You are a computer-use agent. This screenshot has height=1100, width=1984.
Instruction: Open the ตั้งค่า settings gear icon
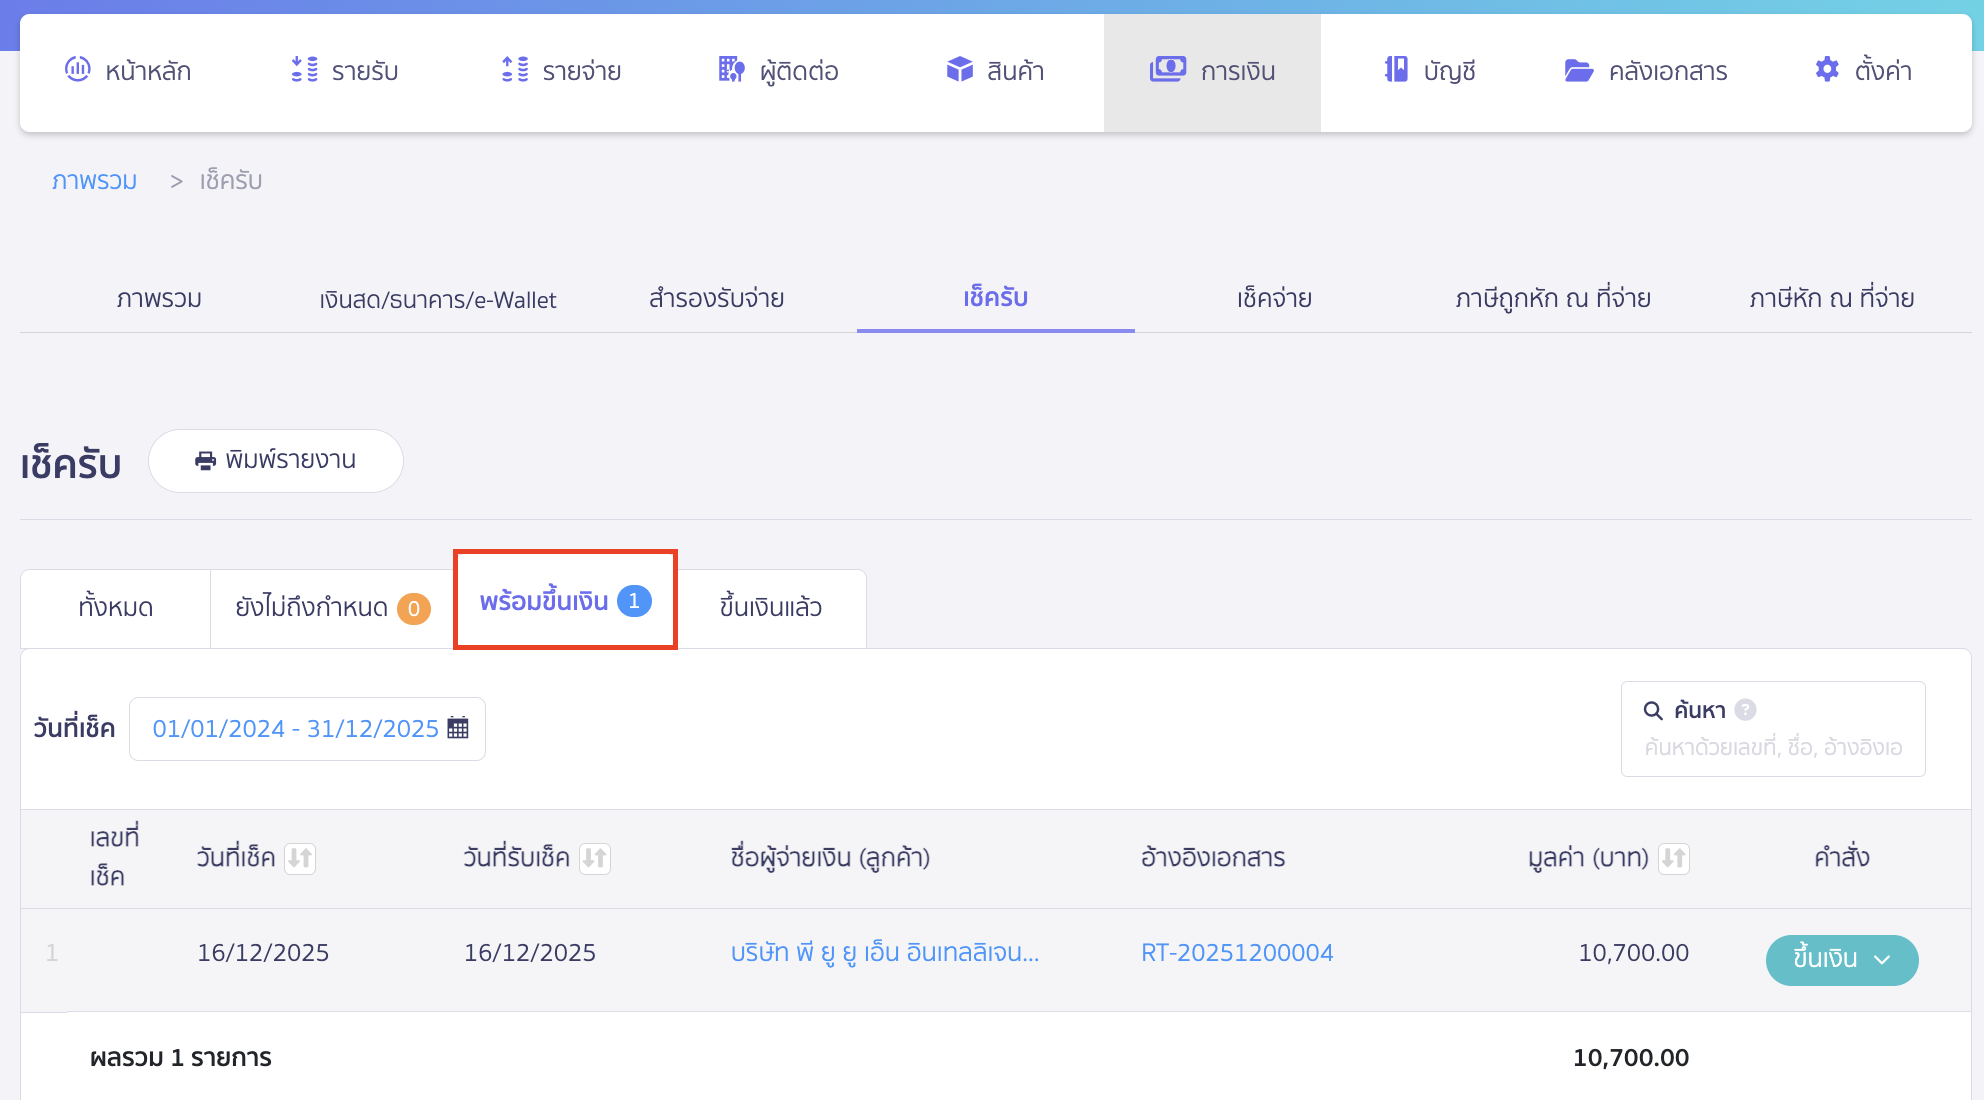(1826, 70)
